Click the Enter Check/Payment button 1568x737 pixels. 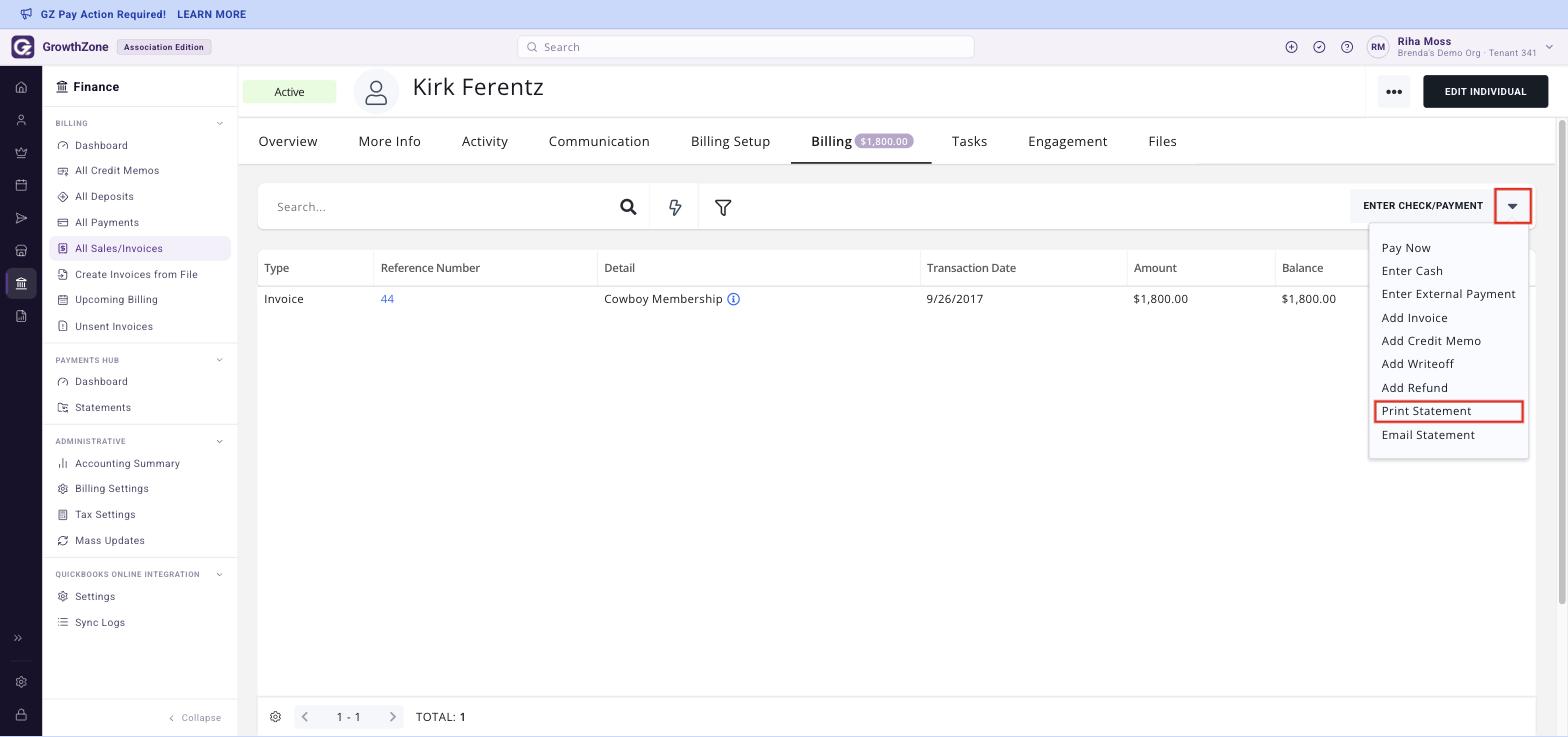[x=1422, y=206]
